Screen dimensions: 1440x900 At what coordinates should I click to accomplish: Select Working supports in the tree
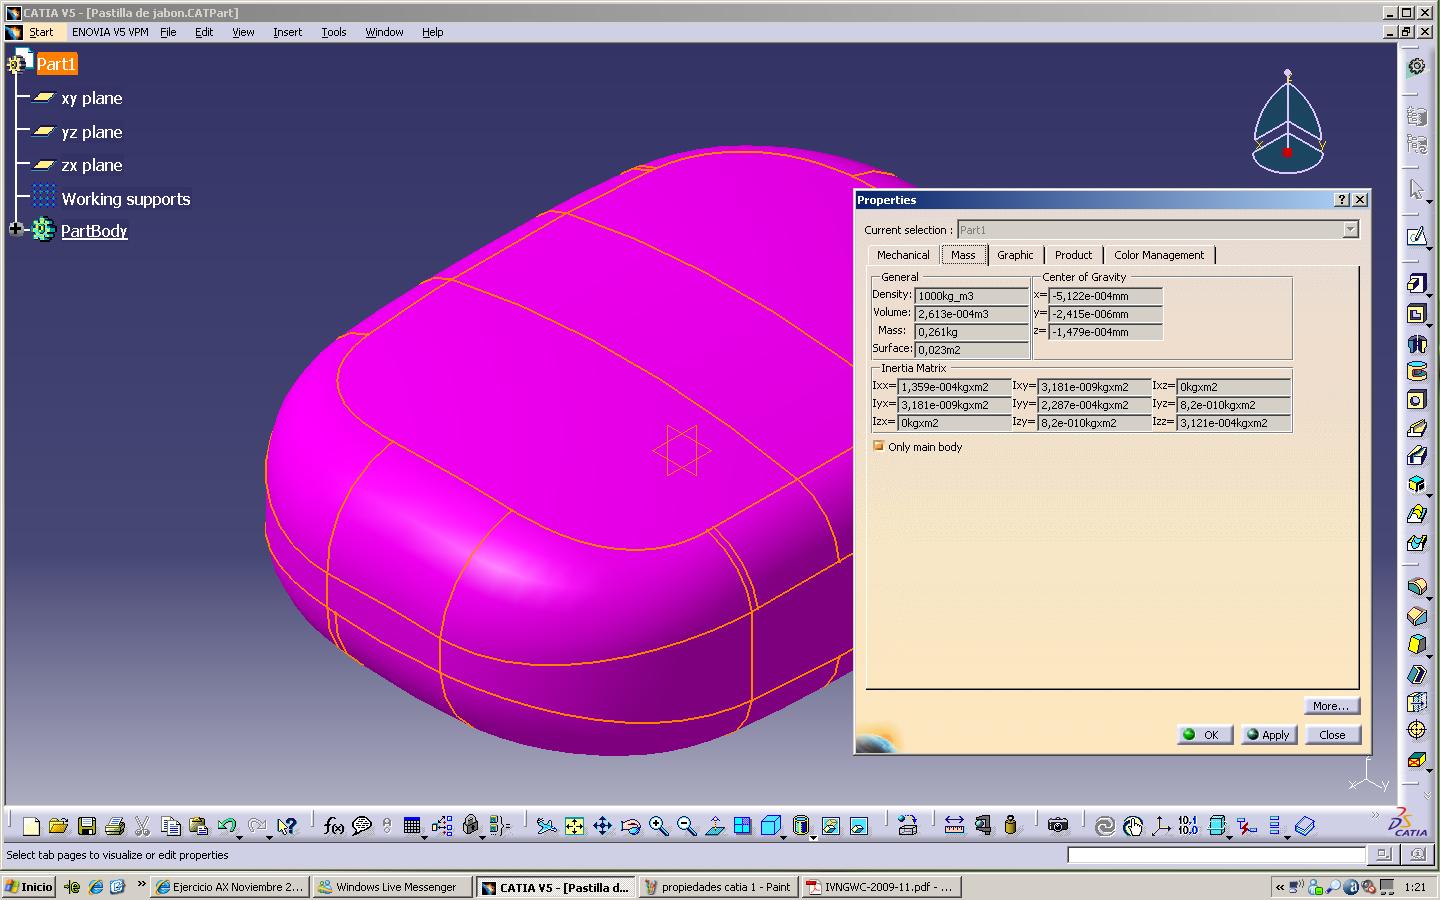(x=125, y=199)
